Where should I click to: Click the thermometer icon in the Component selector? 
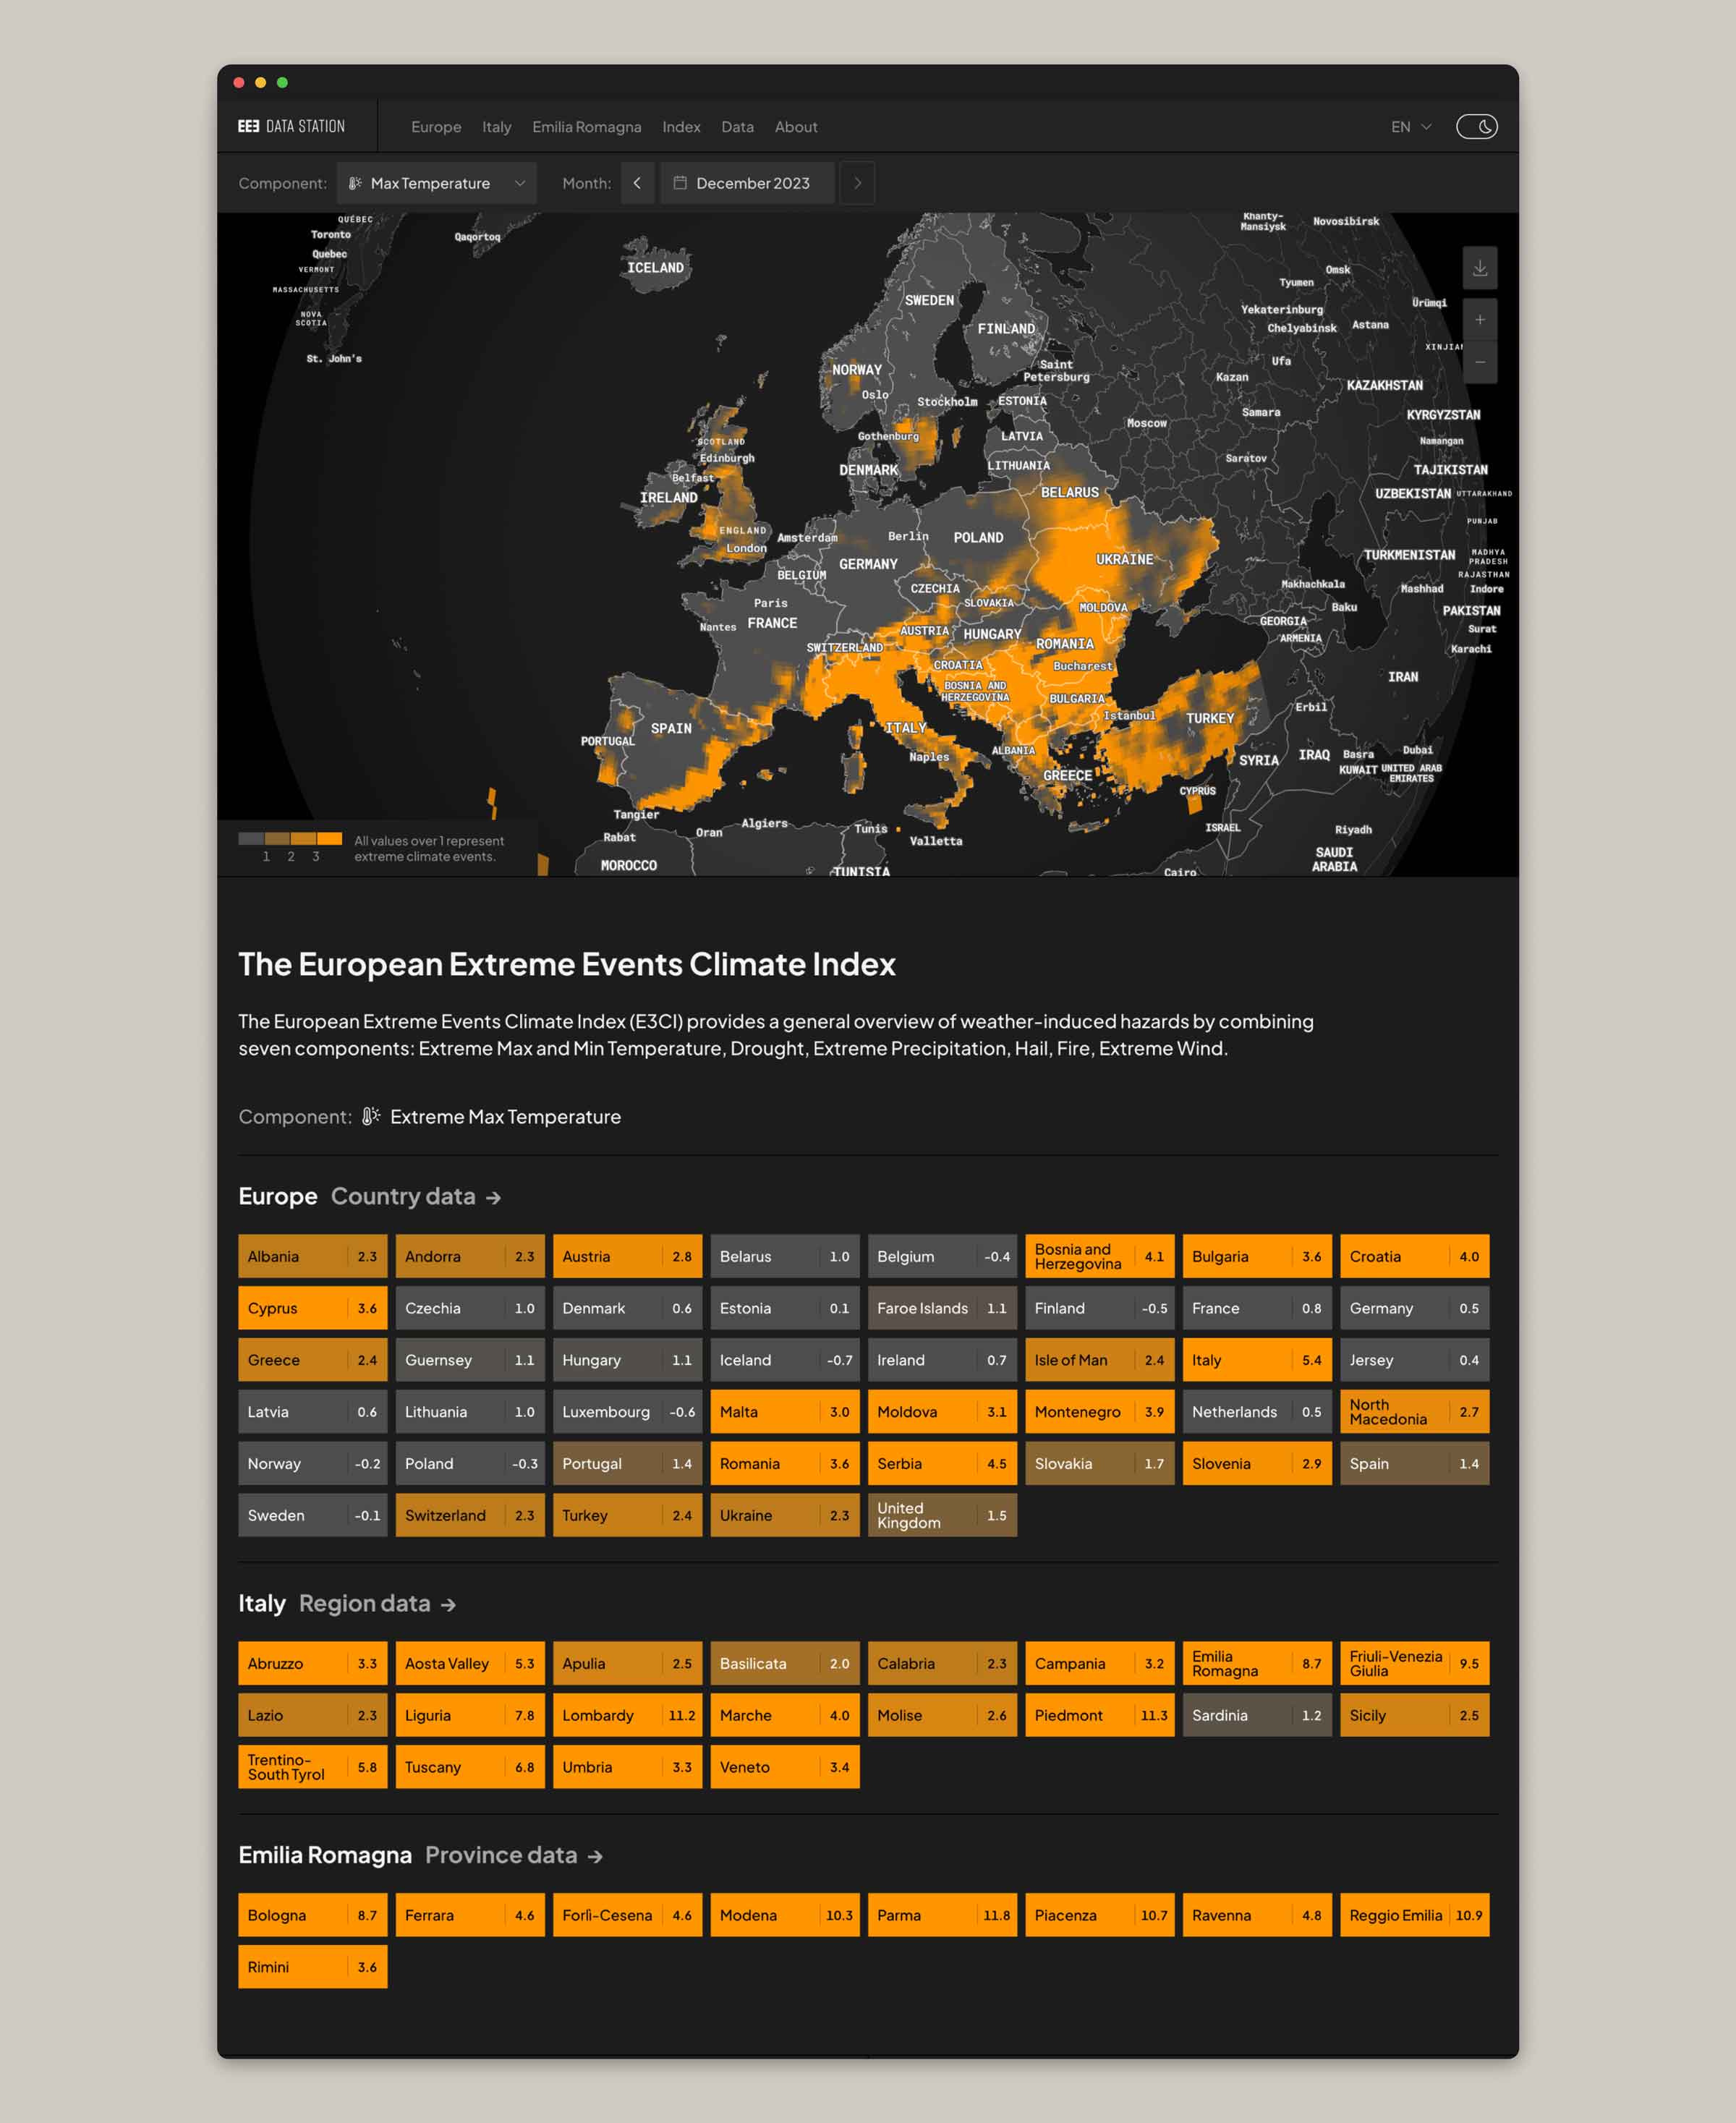click(x=355, y=183)
